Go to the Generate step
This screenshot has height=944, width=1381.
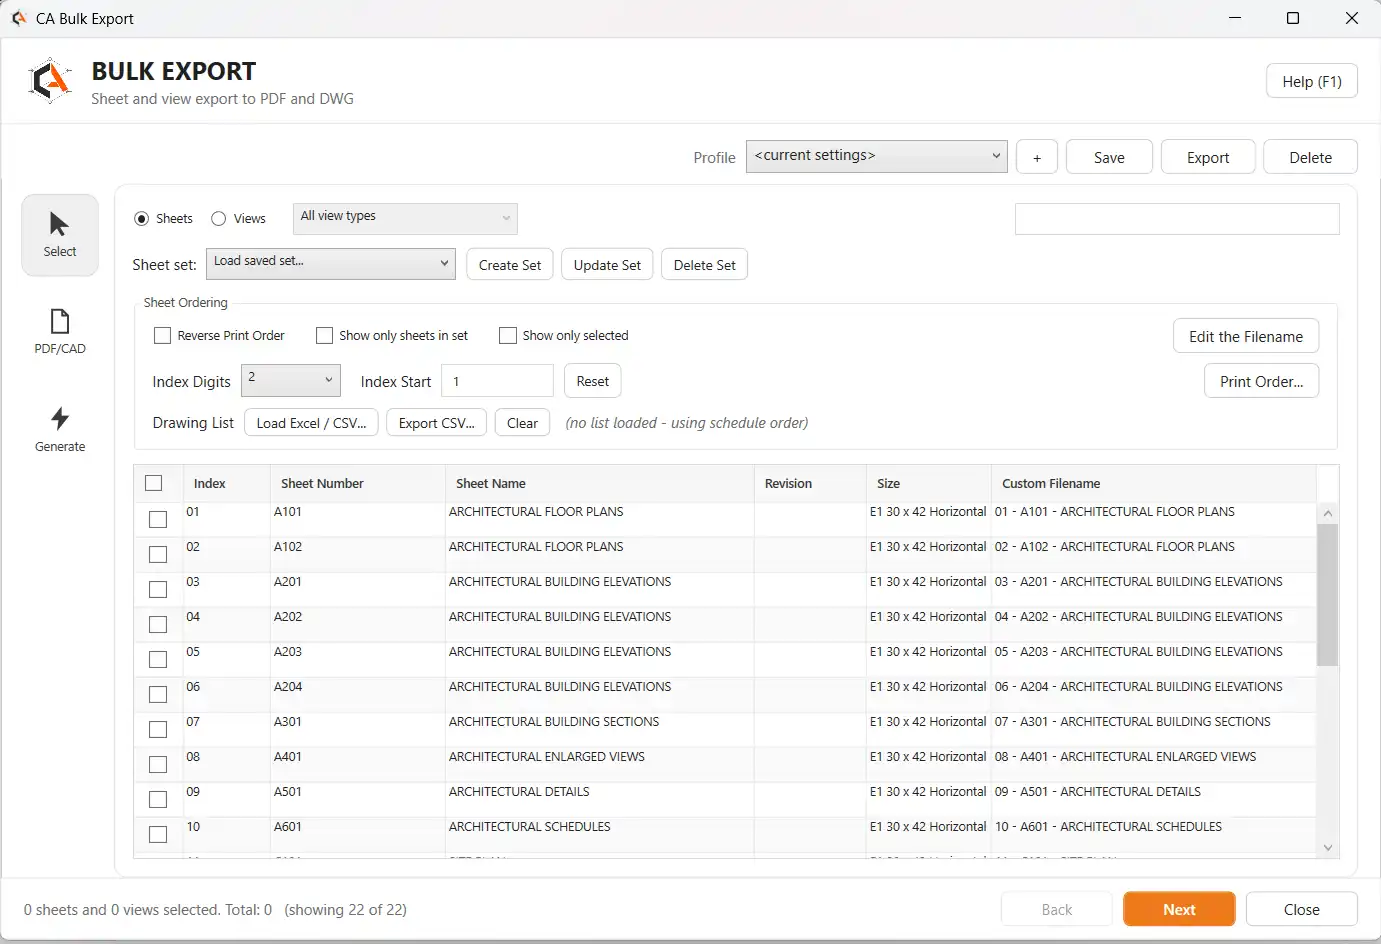pos(60,430)
